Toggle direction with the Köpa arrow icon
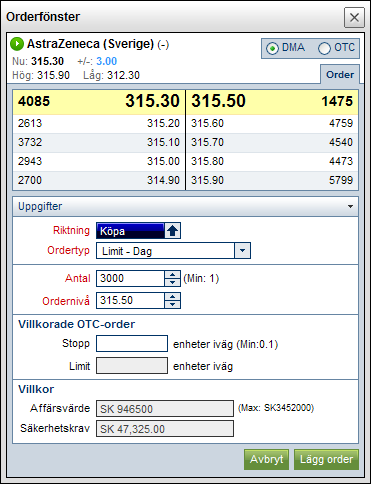Screen dimensions: 371x484 [172, 231]
